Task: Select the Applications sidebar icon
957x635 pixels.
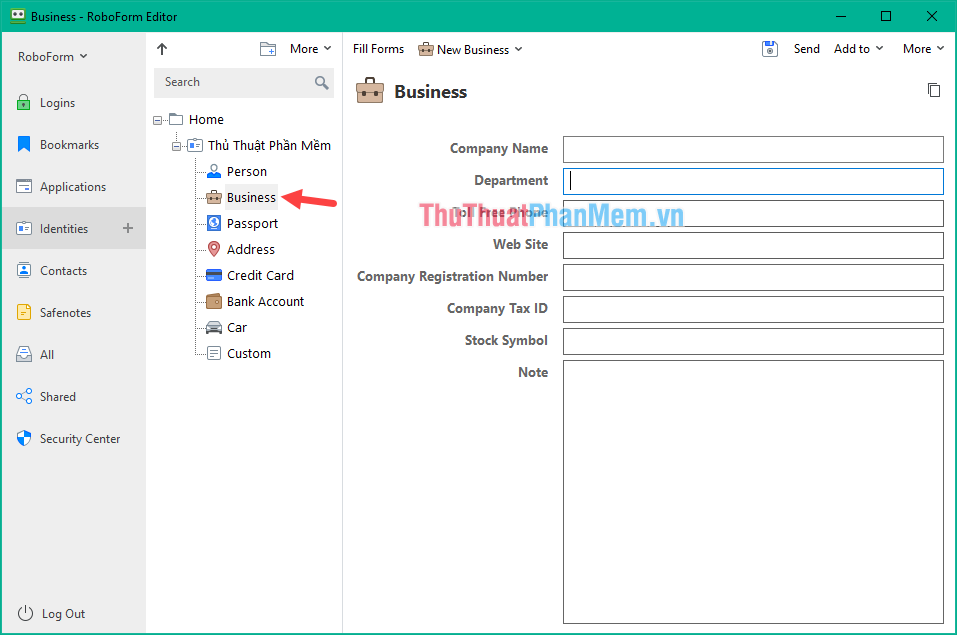Action: click(22, 186)
